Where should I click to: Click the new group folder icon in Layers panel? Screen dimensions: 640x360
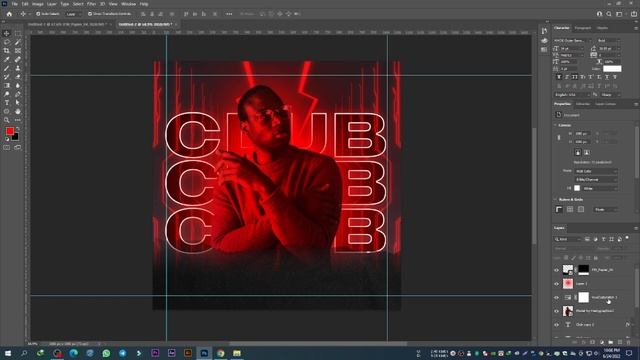pos(610,342)
